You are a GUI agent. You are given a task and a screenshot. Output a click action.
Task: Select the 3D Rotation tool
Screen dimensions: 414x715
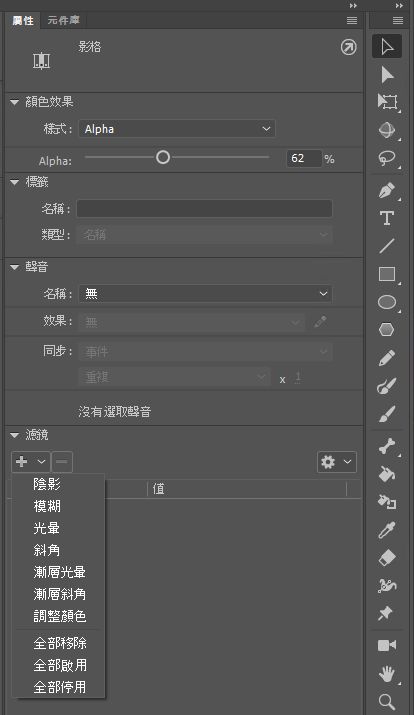pyautogui.click(x=387, y=130)
